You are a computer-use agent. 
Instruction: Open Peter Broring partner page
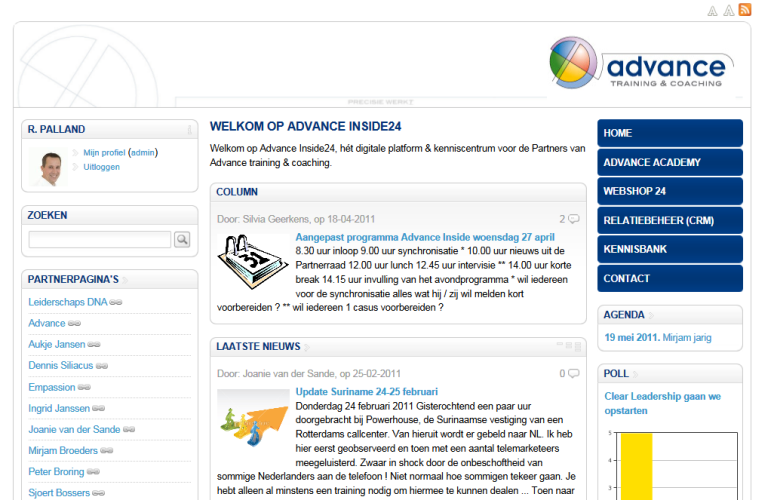tap(56, 472)
